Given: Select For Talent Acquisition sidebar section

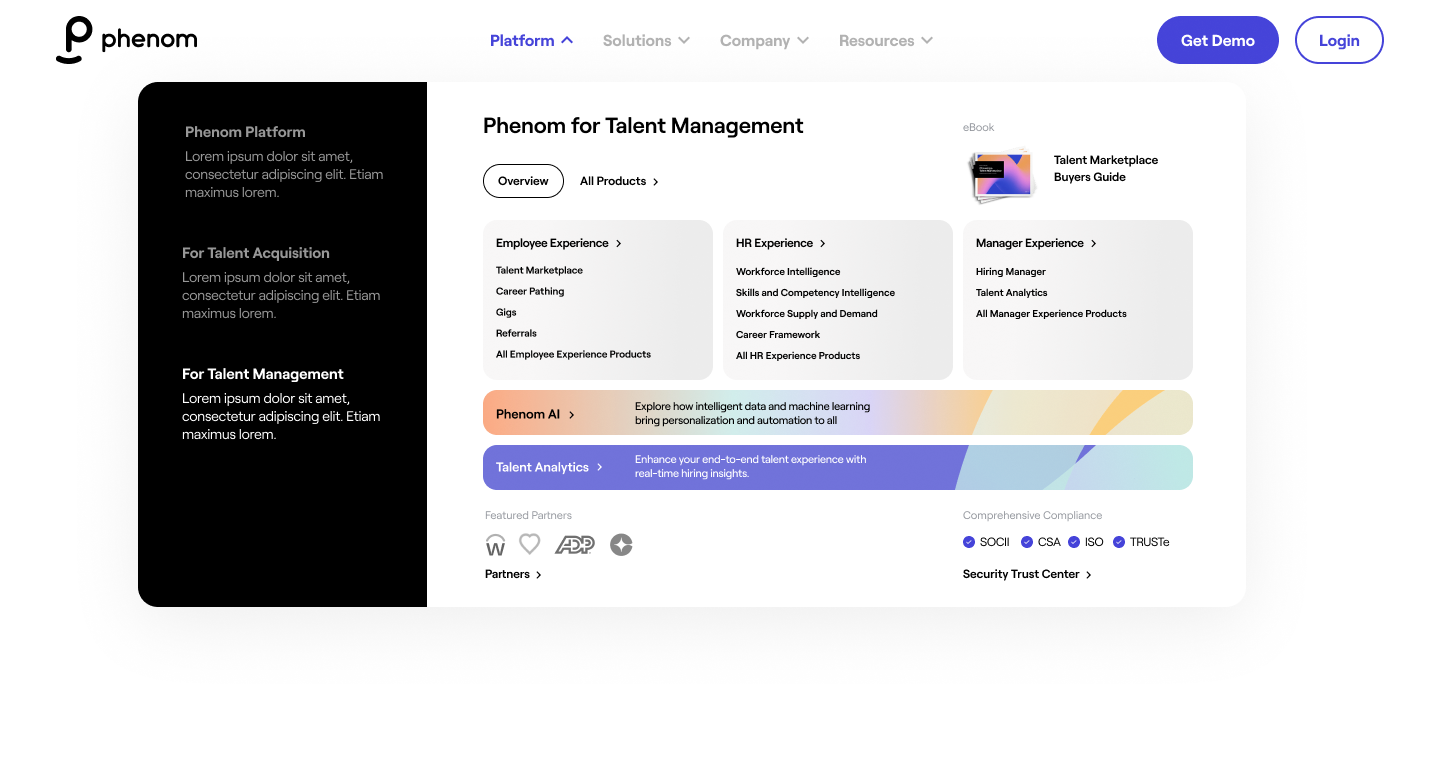Looking at the screenshot, I should [x=281, y=282].
